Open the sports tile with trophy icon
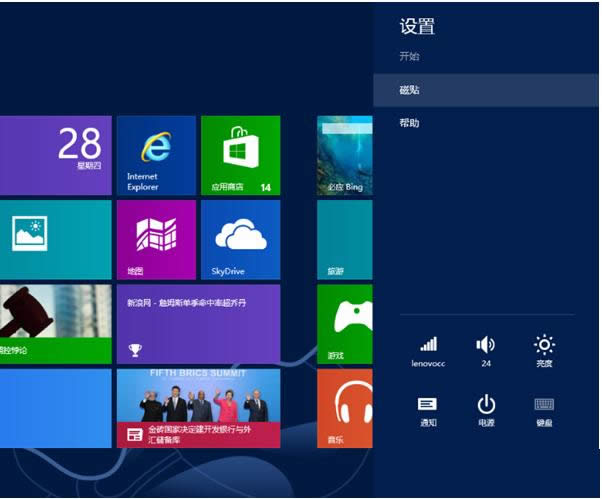The image size is (602, 499). [x=198, y=324]
